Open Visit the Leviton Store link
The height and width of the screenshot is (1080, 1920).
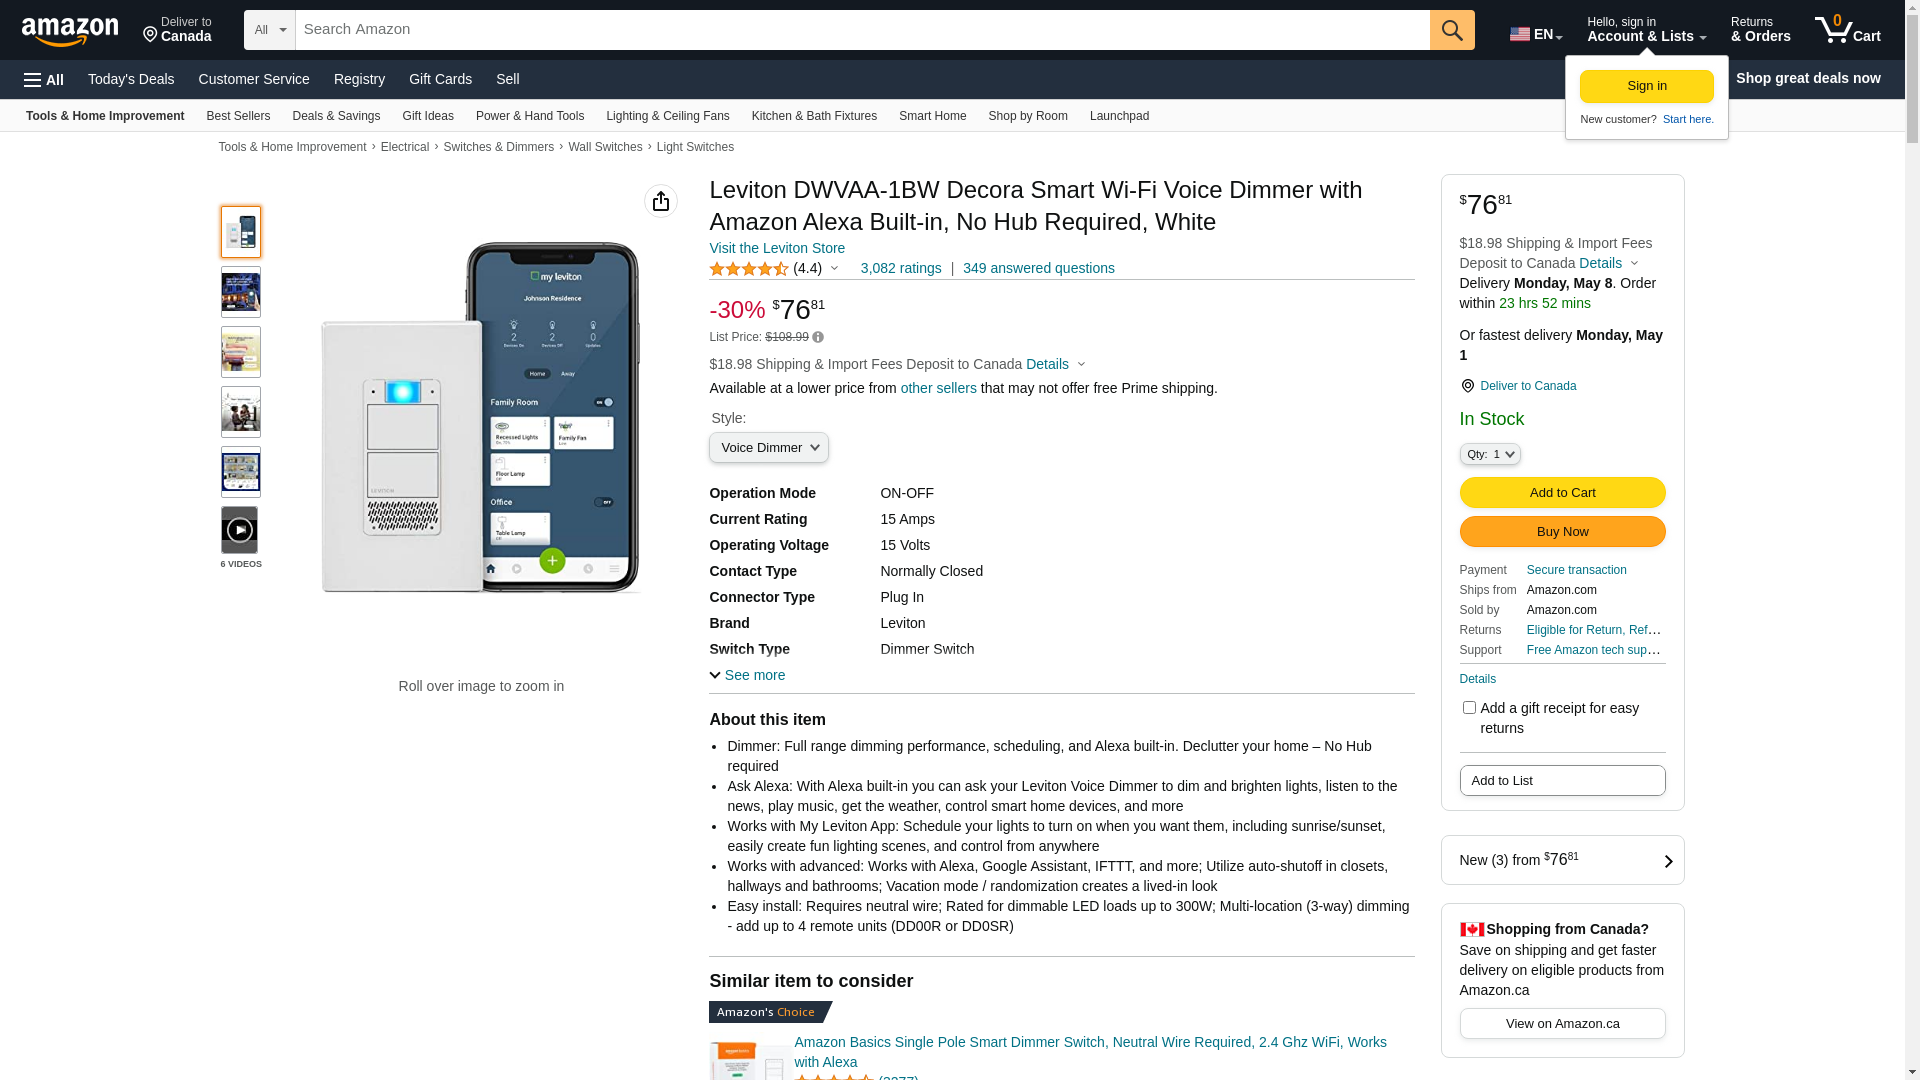[776, 248]
